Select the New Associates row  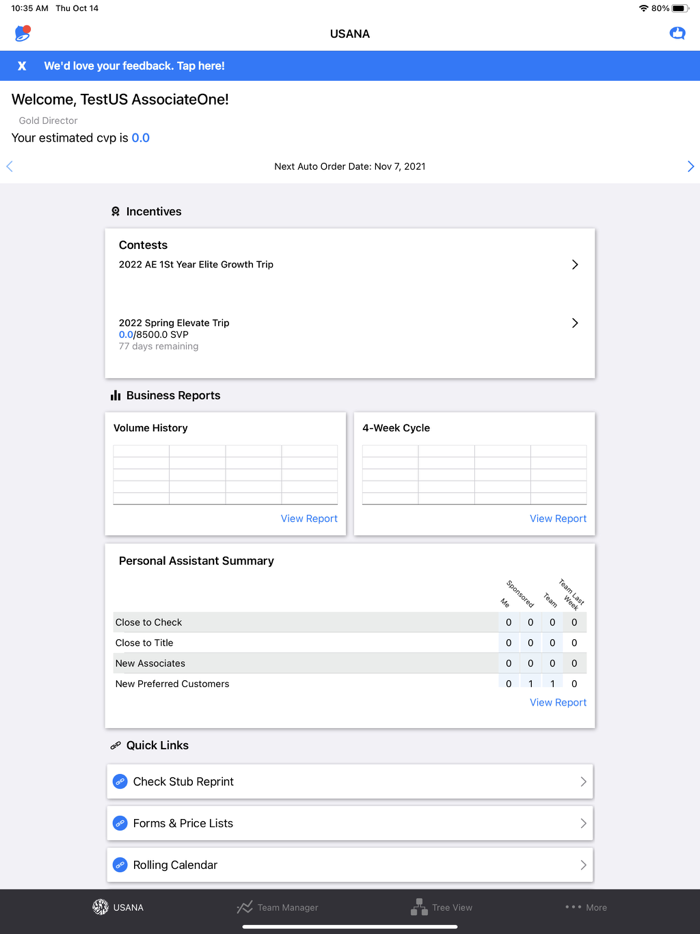[x=350, y=663]
